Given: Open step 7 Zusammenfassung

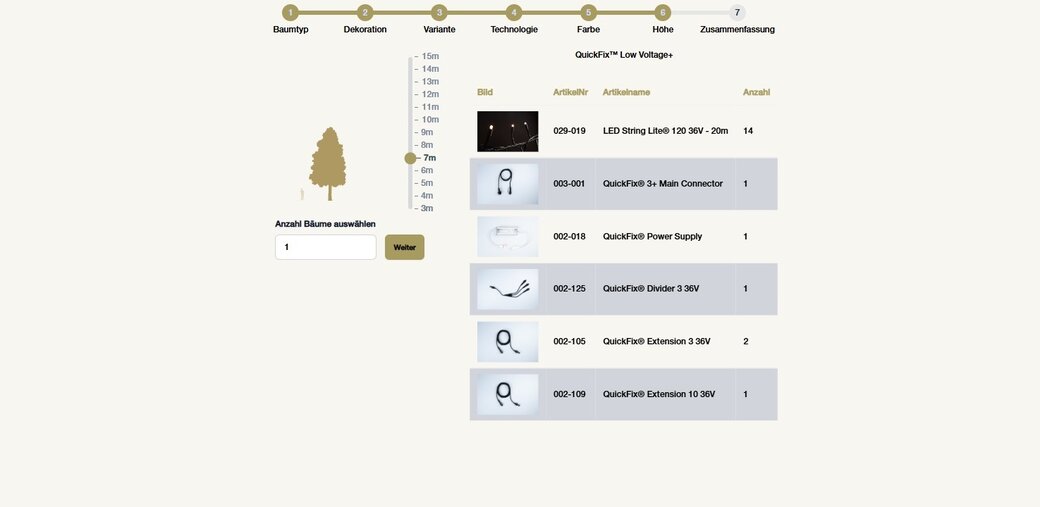Looking at the screenshot, I should tap(737, 13).
